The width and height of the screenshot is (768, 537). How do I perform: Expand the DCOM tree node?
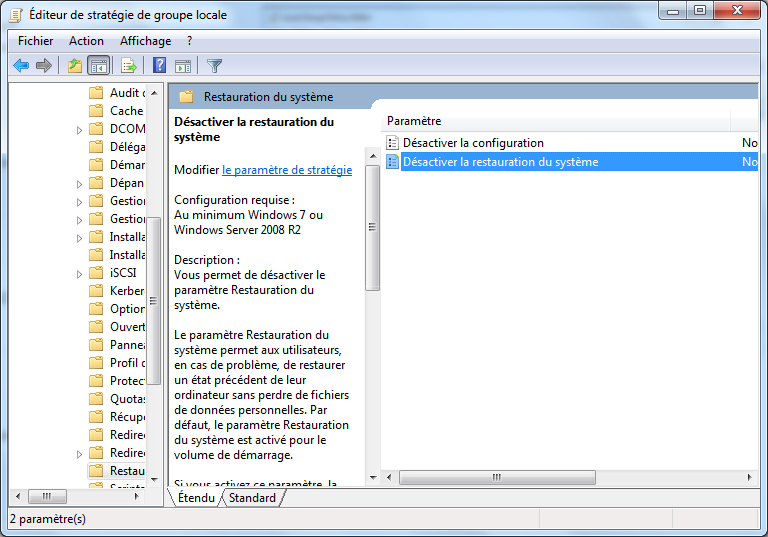point(79,130)
